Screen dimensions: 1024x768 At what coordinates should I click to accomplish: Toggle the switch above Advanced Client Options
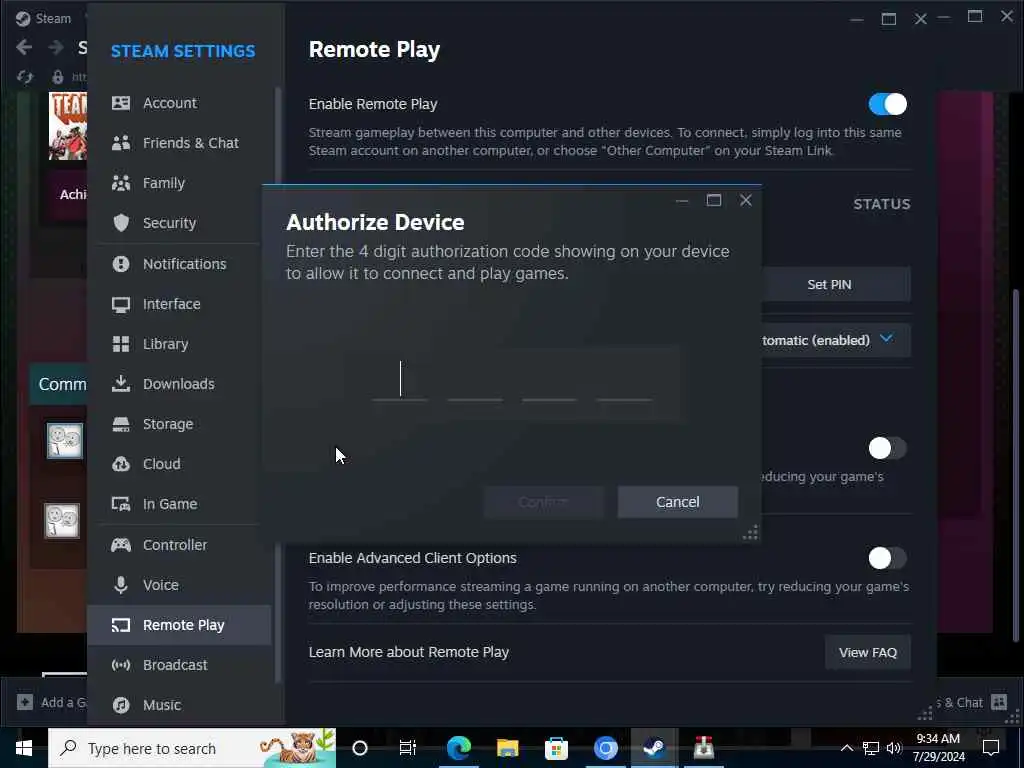(x=888, y=449)
